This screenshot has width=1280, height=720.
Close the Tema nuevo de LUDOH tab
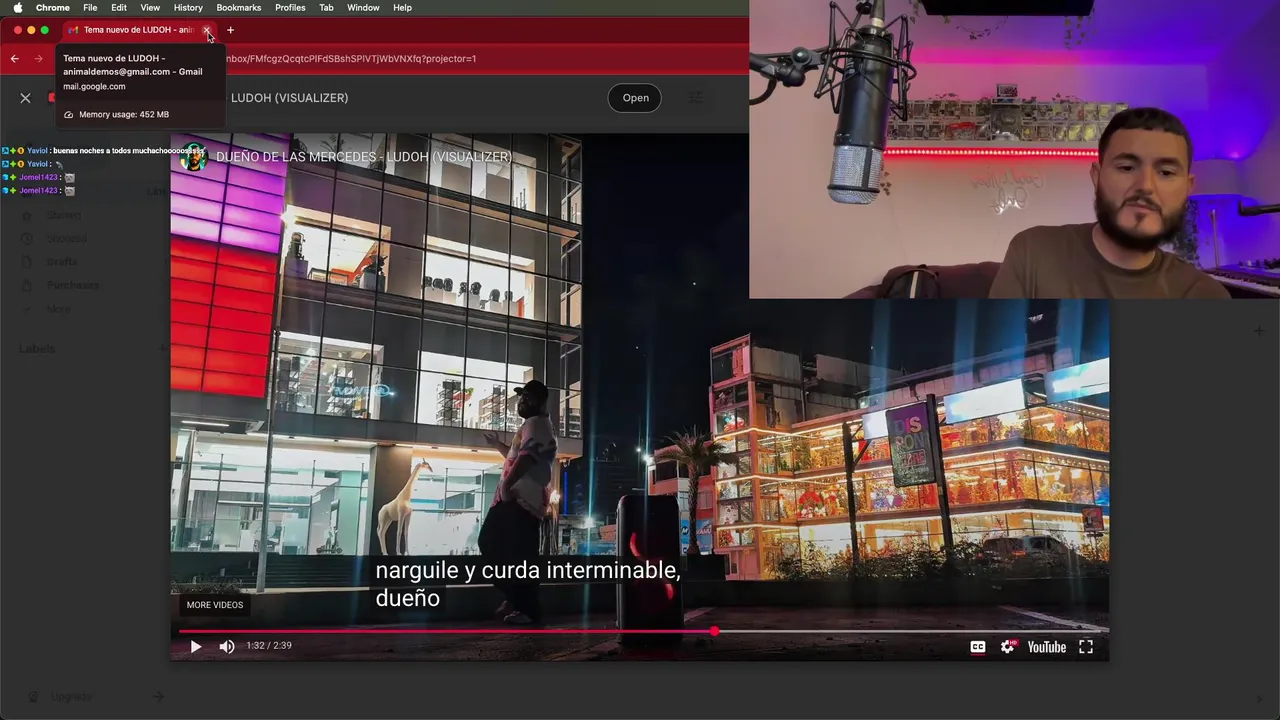coord(207,30)
